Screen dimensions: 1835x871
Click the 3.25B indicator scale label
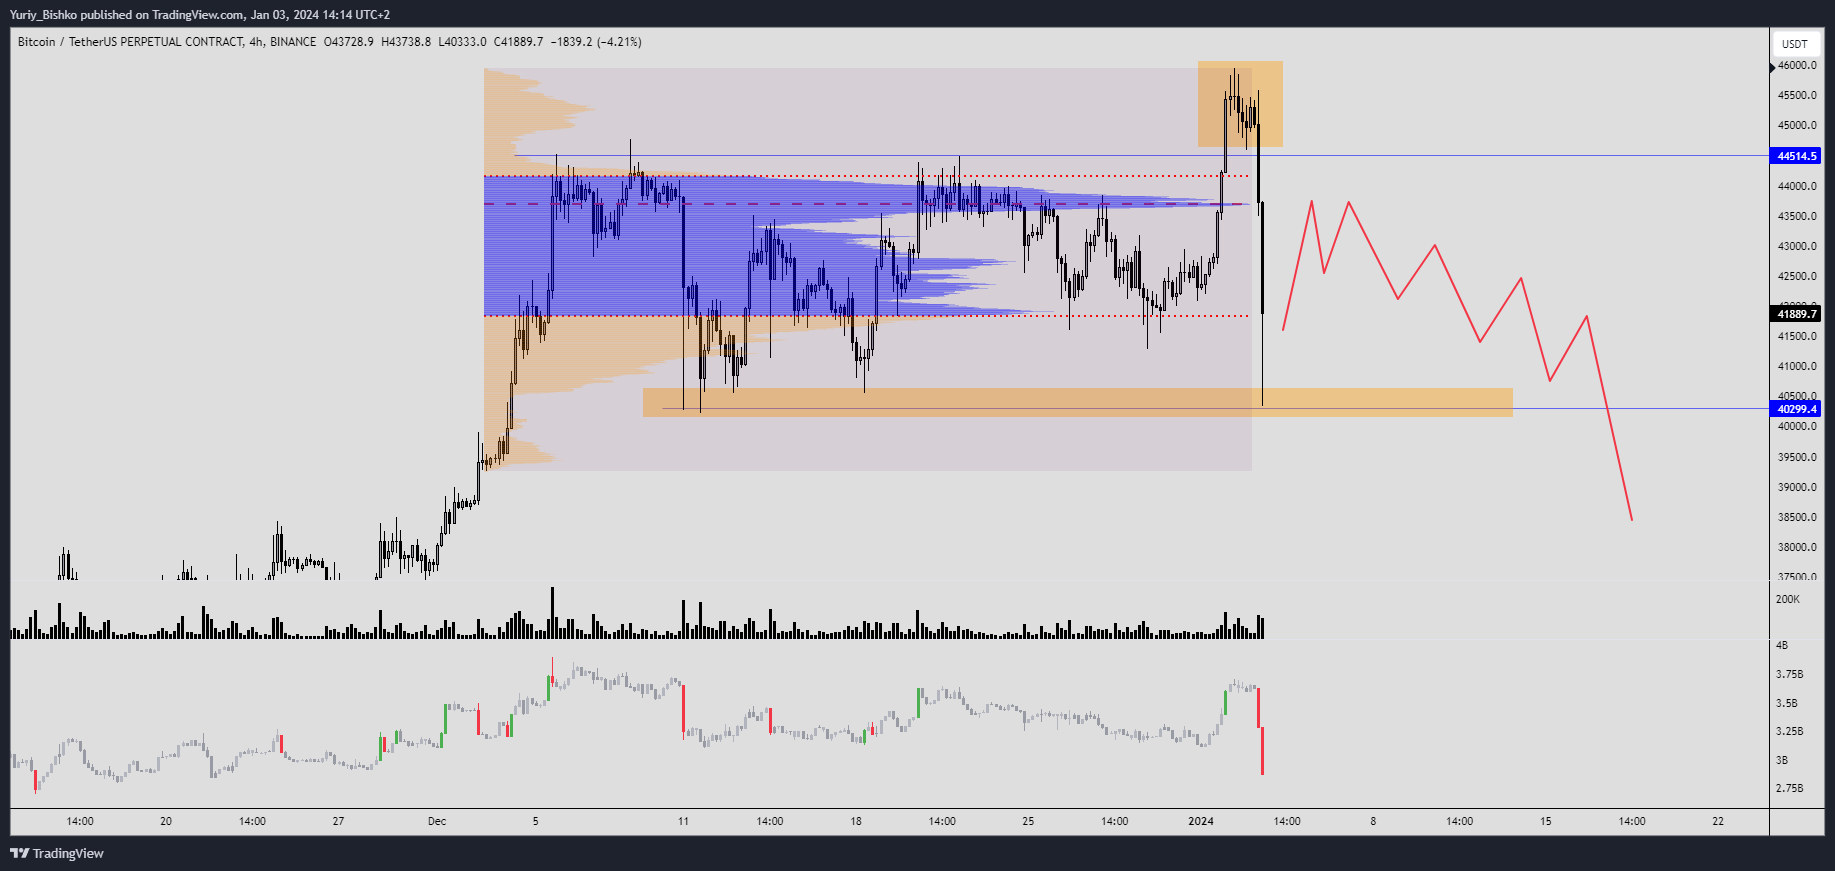[x=1789, y=732]
